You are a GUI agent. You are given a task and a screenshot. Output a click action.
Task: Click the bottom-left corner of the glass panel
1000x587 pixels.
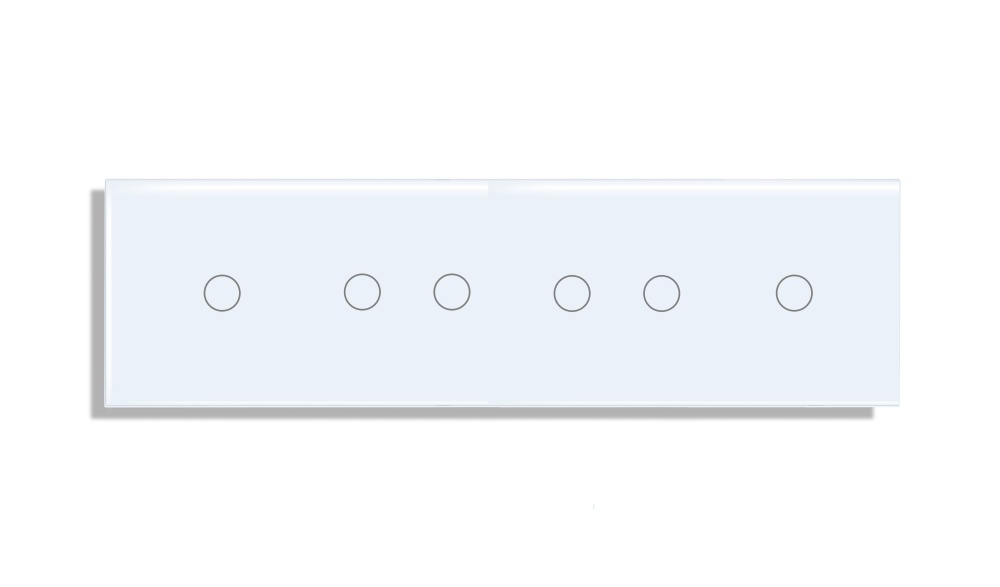(x=107, y=405)
